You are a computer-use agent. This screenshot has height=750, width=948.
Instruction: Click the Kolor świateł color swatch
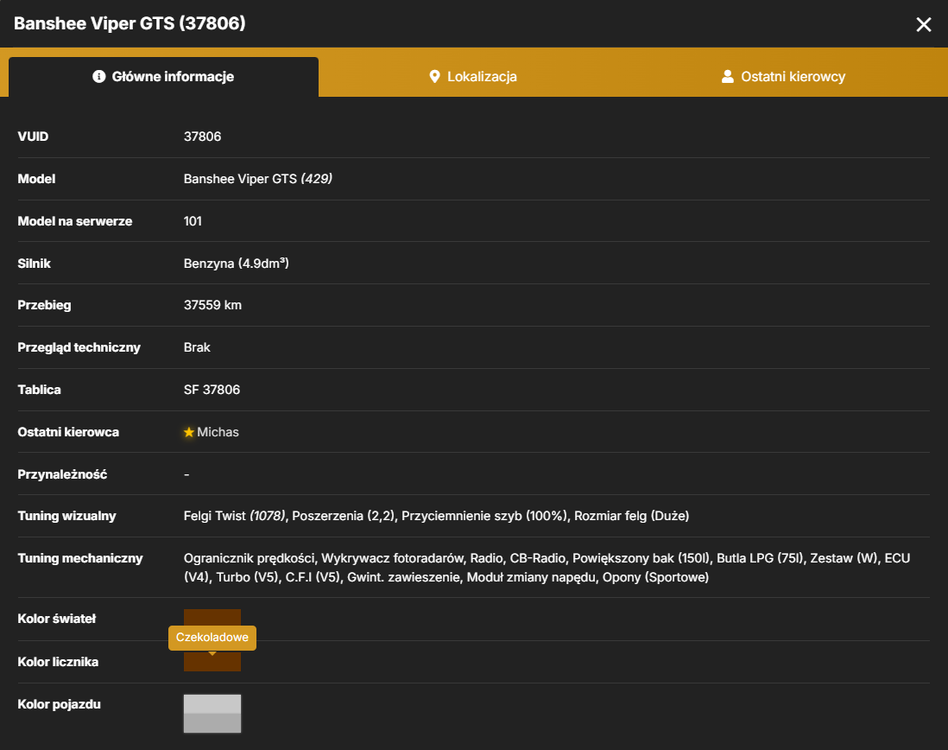tap(212, 617)
